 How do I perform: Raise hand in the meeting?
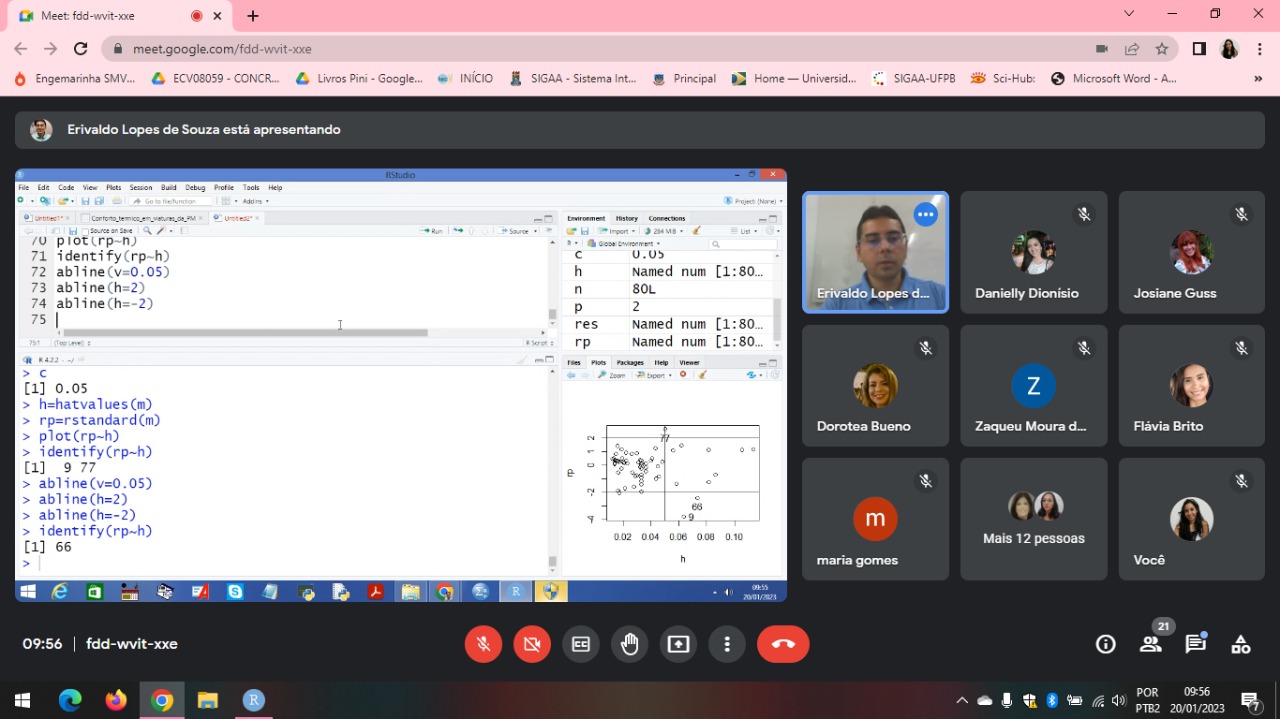pyautogui.click(x=630, y=644)
